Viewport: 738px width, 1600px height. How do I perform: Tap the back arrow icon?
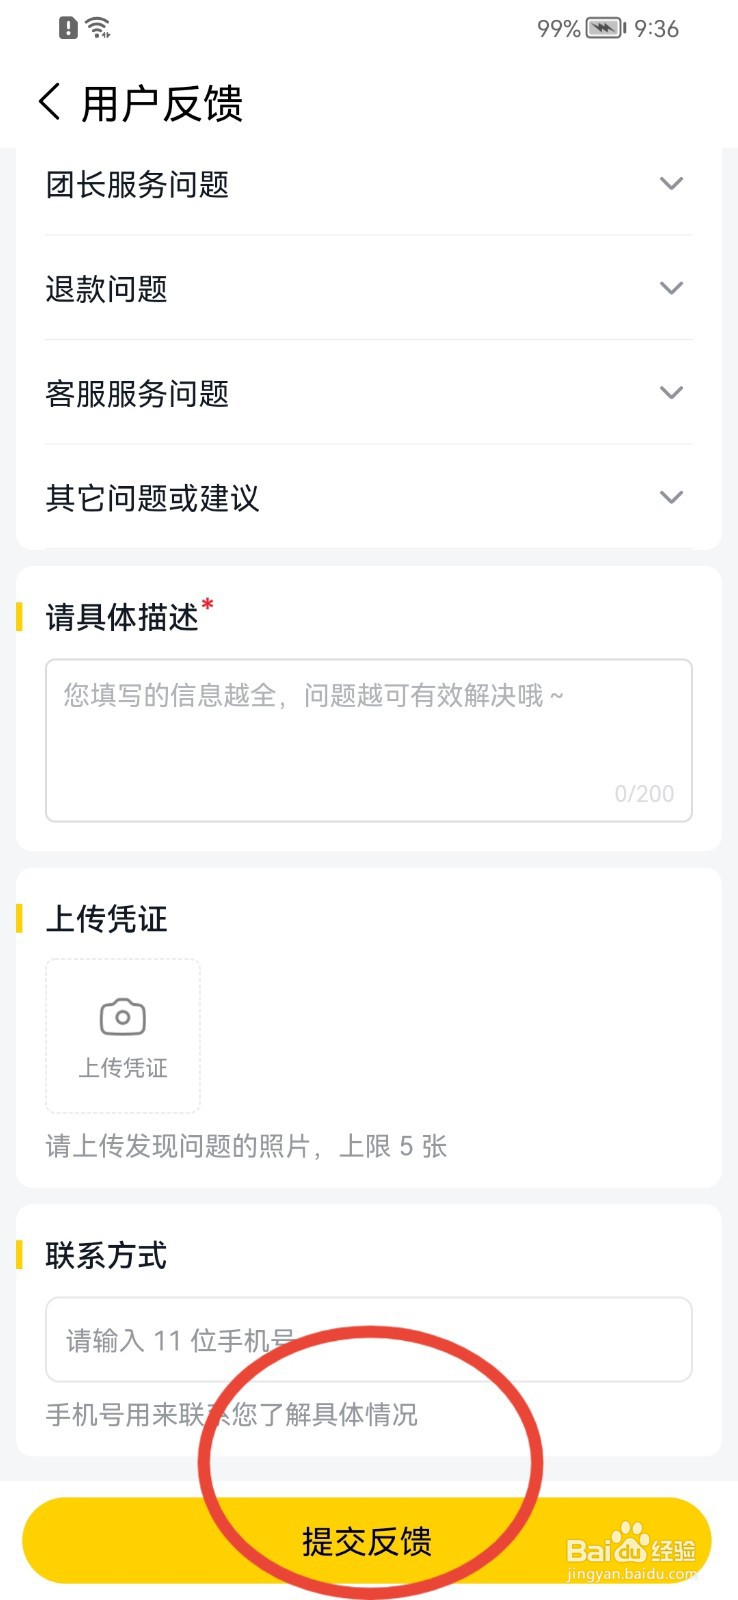[50, 102]
